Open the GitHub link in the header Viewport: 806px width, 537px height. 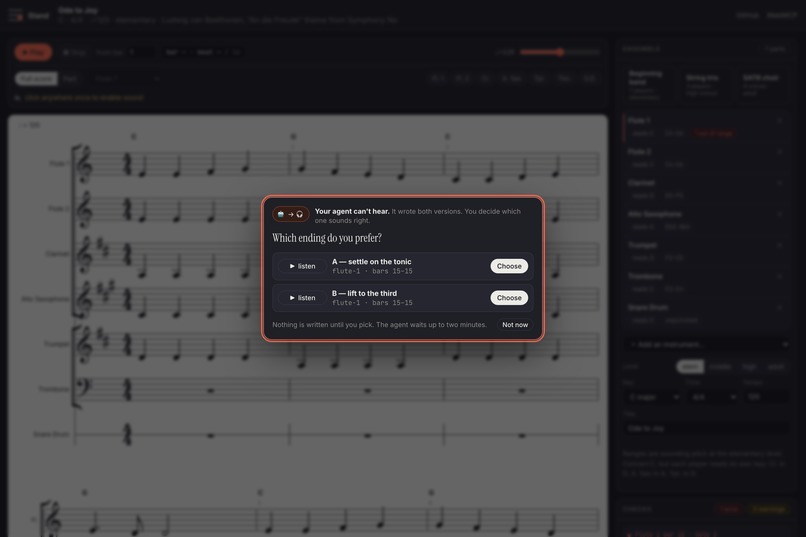tap(747, 15)
